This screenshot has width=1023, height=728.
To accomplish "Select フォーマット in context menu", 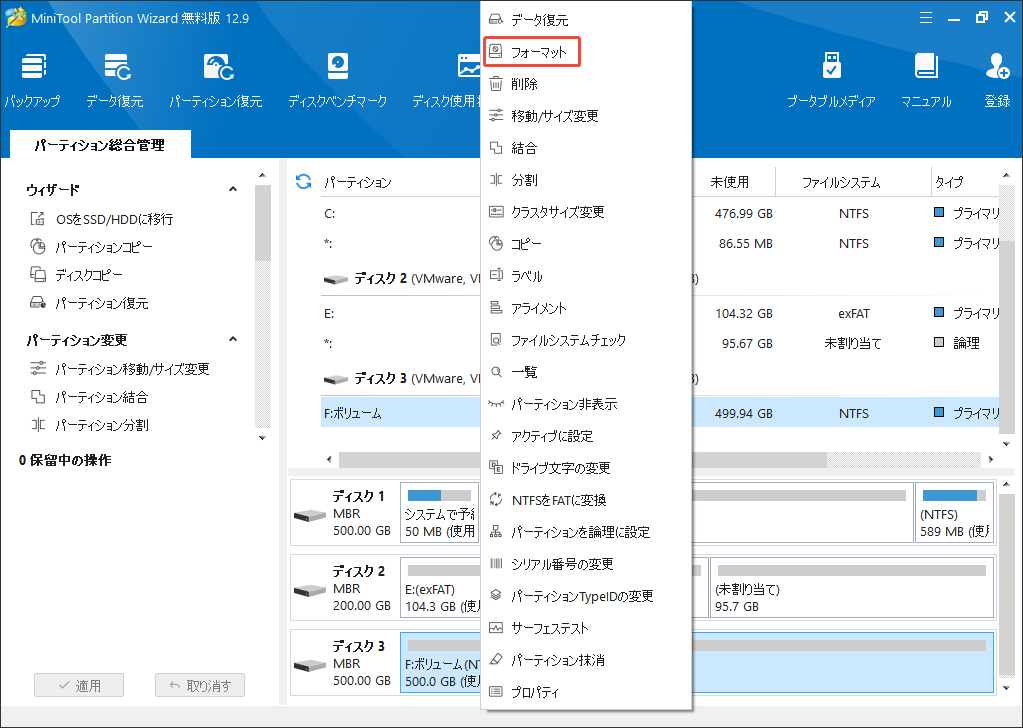I will pos(532,52).
